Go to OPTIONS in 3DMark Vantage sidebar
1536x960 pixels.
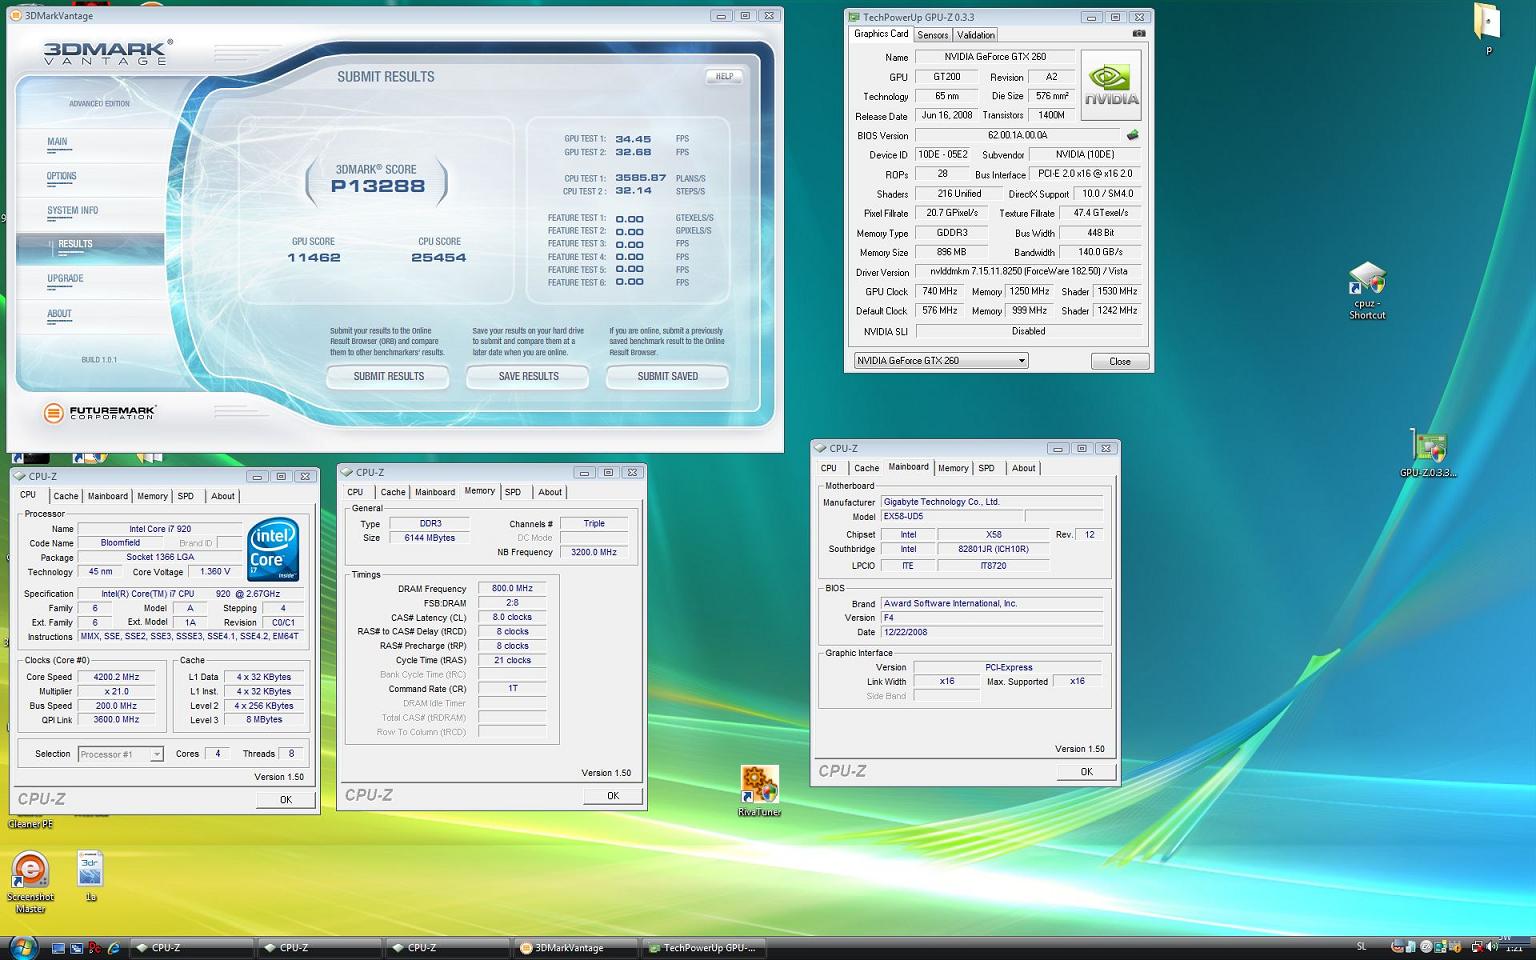(x=61, y=176)
